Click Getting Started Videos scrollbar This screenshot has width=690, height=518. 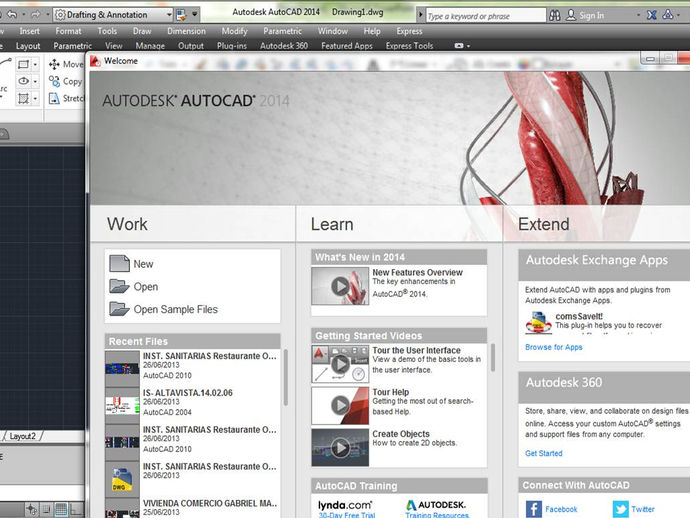click(x=492, y=357)
